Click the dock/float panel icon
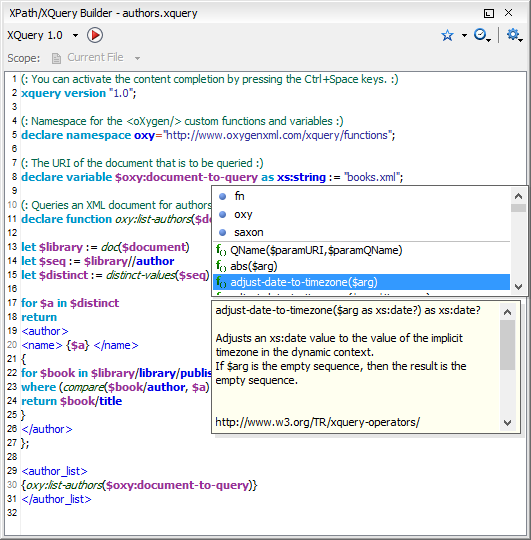The height and width of the screenshot is (540, 531). 489,13
